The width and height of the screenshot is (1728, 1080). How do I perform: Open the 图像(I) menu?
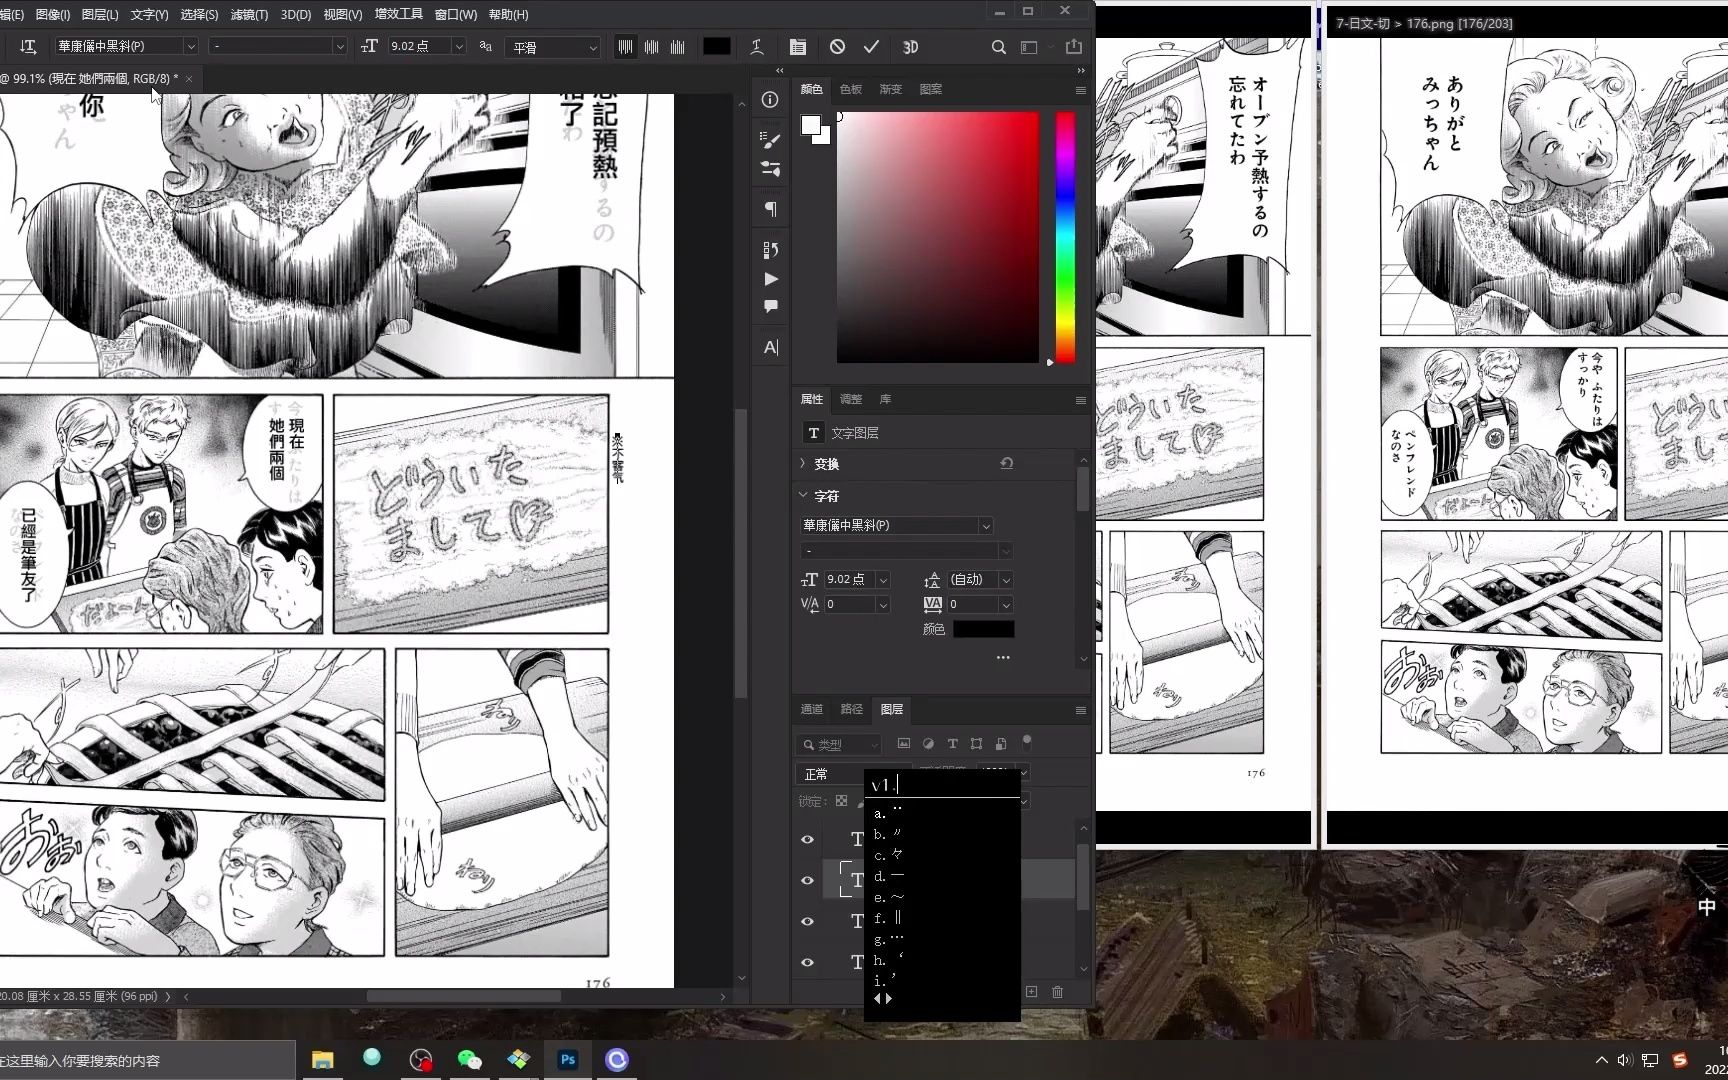coord(52,14)
